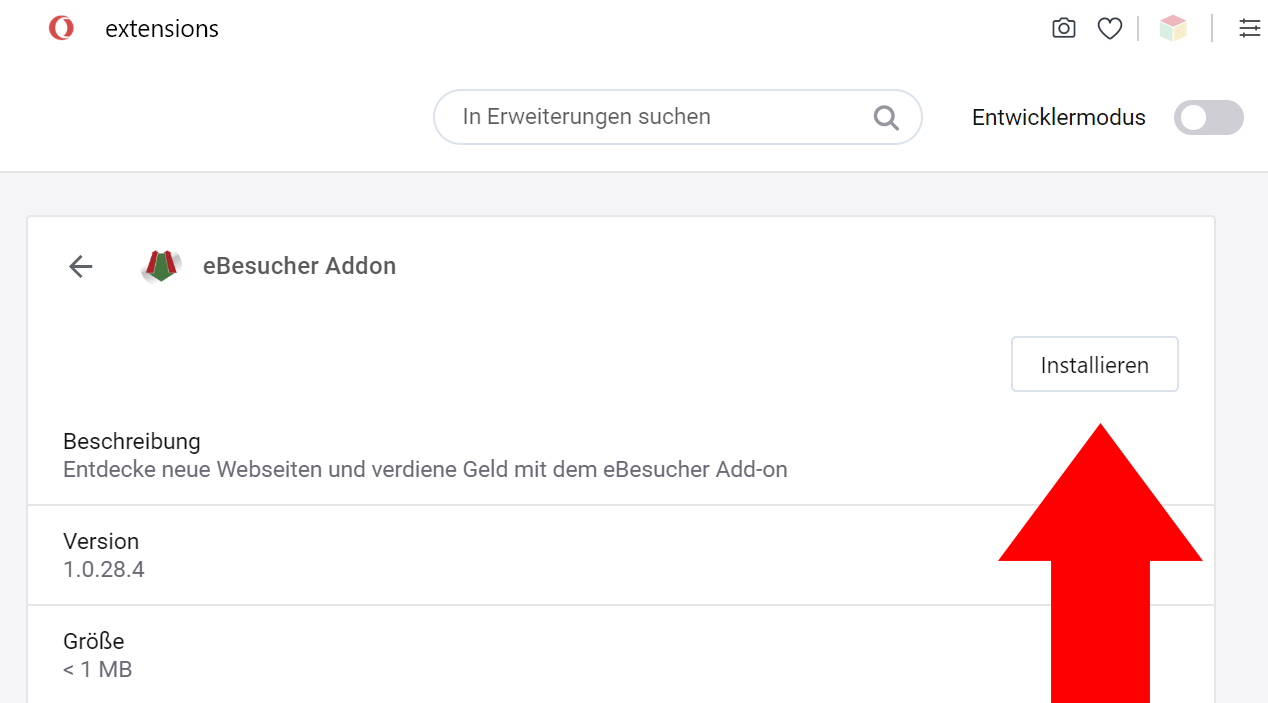Open the extensions cube icon
The height and width of the screenshot is (703, 1268).
tap(1173, 28)
